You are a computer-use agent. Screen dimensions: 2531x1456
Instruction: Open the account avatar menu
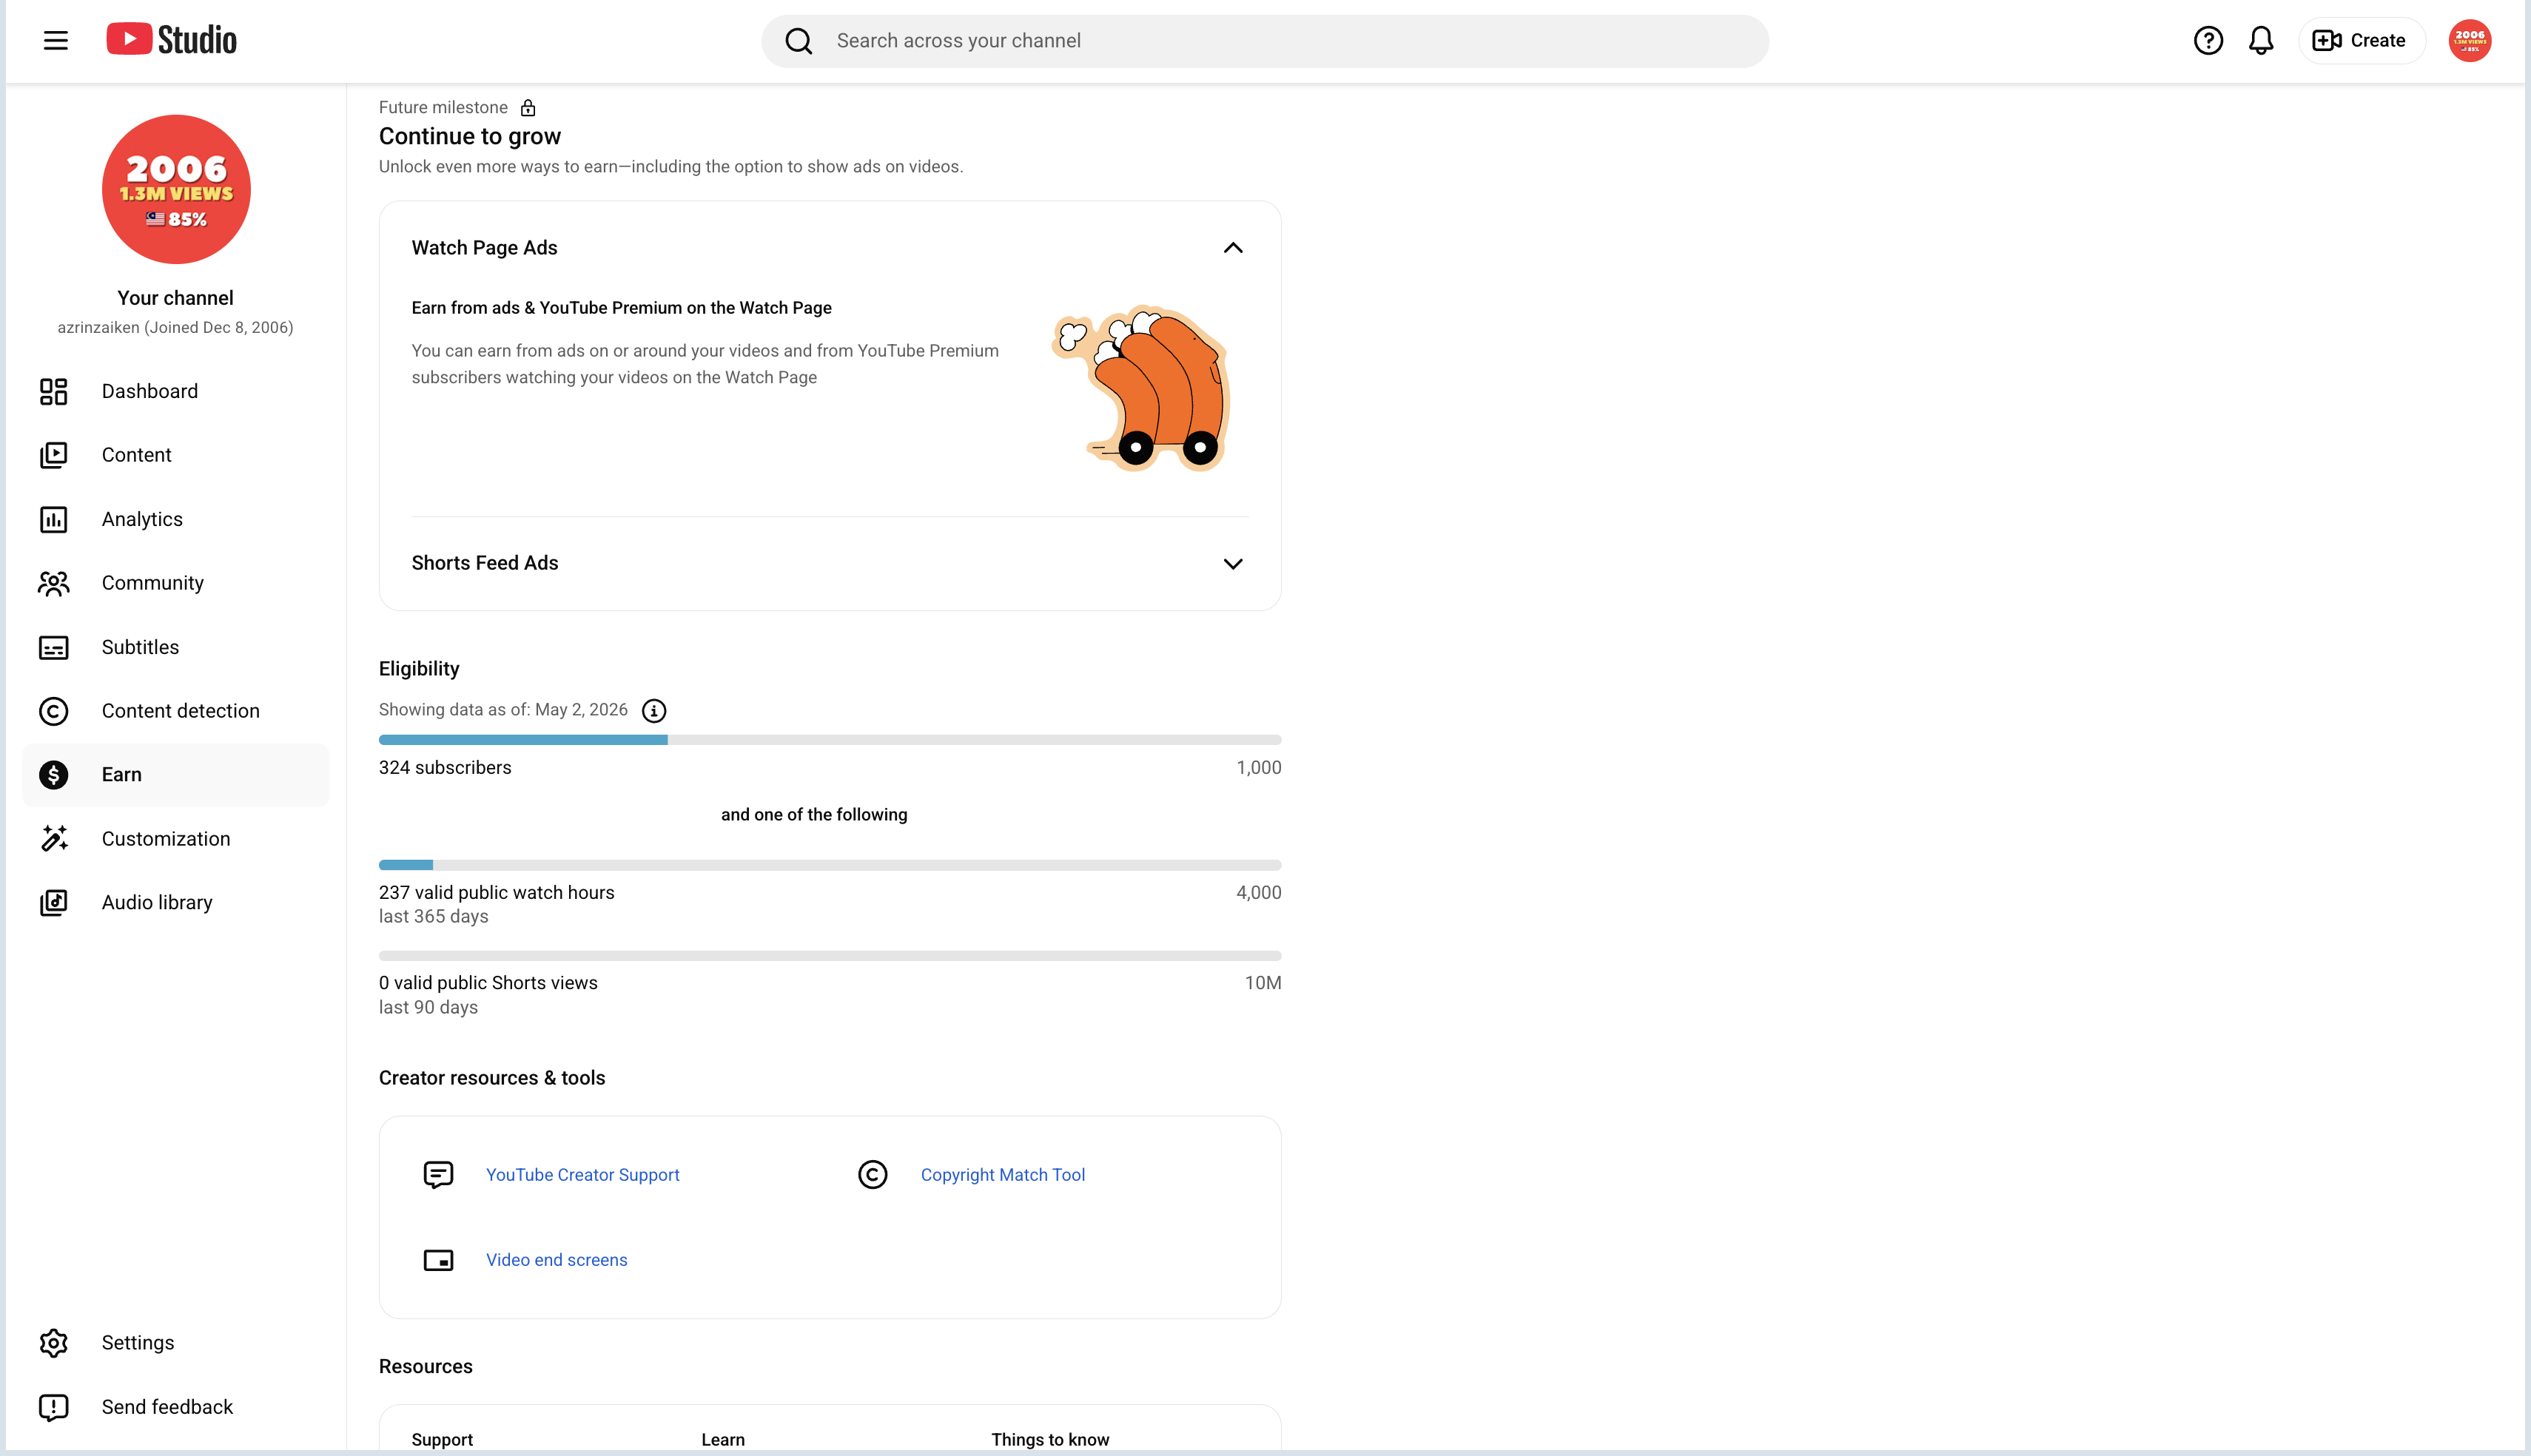[2469, 40]
